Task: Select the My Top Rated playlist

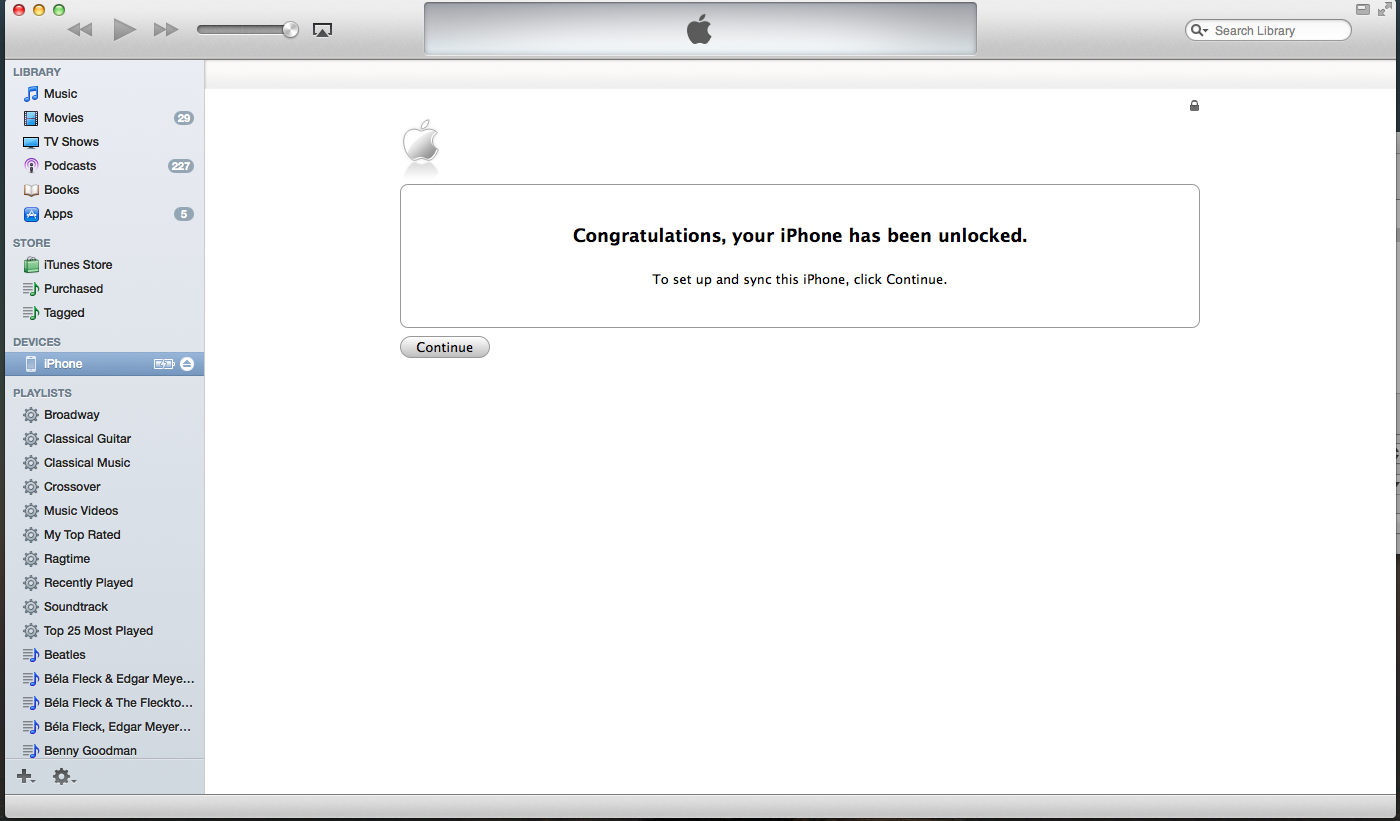Action: (x=103, y=535)
